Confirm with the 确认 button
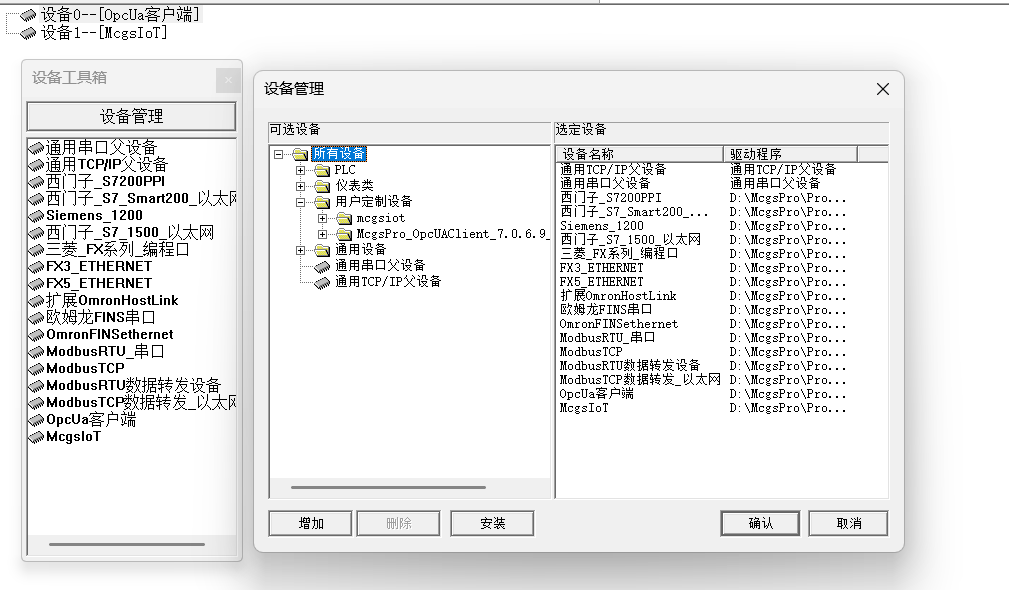The width and height of the screenshot is (1009, 590). point(761,524)
